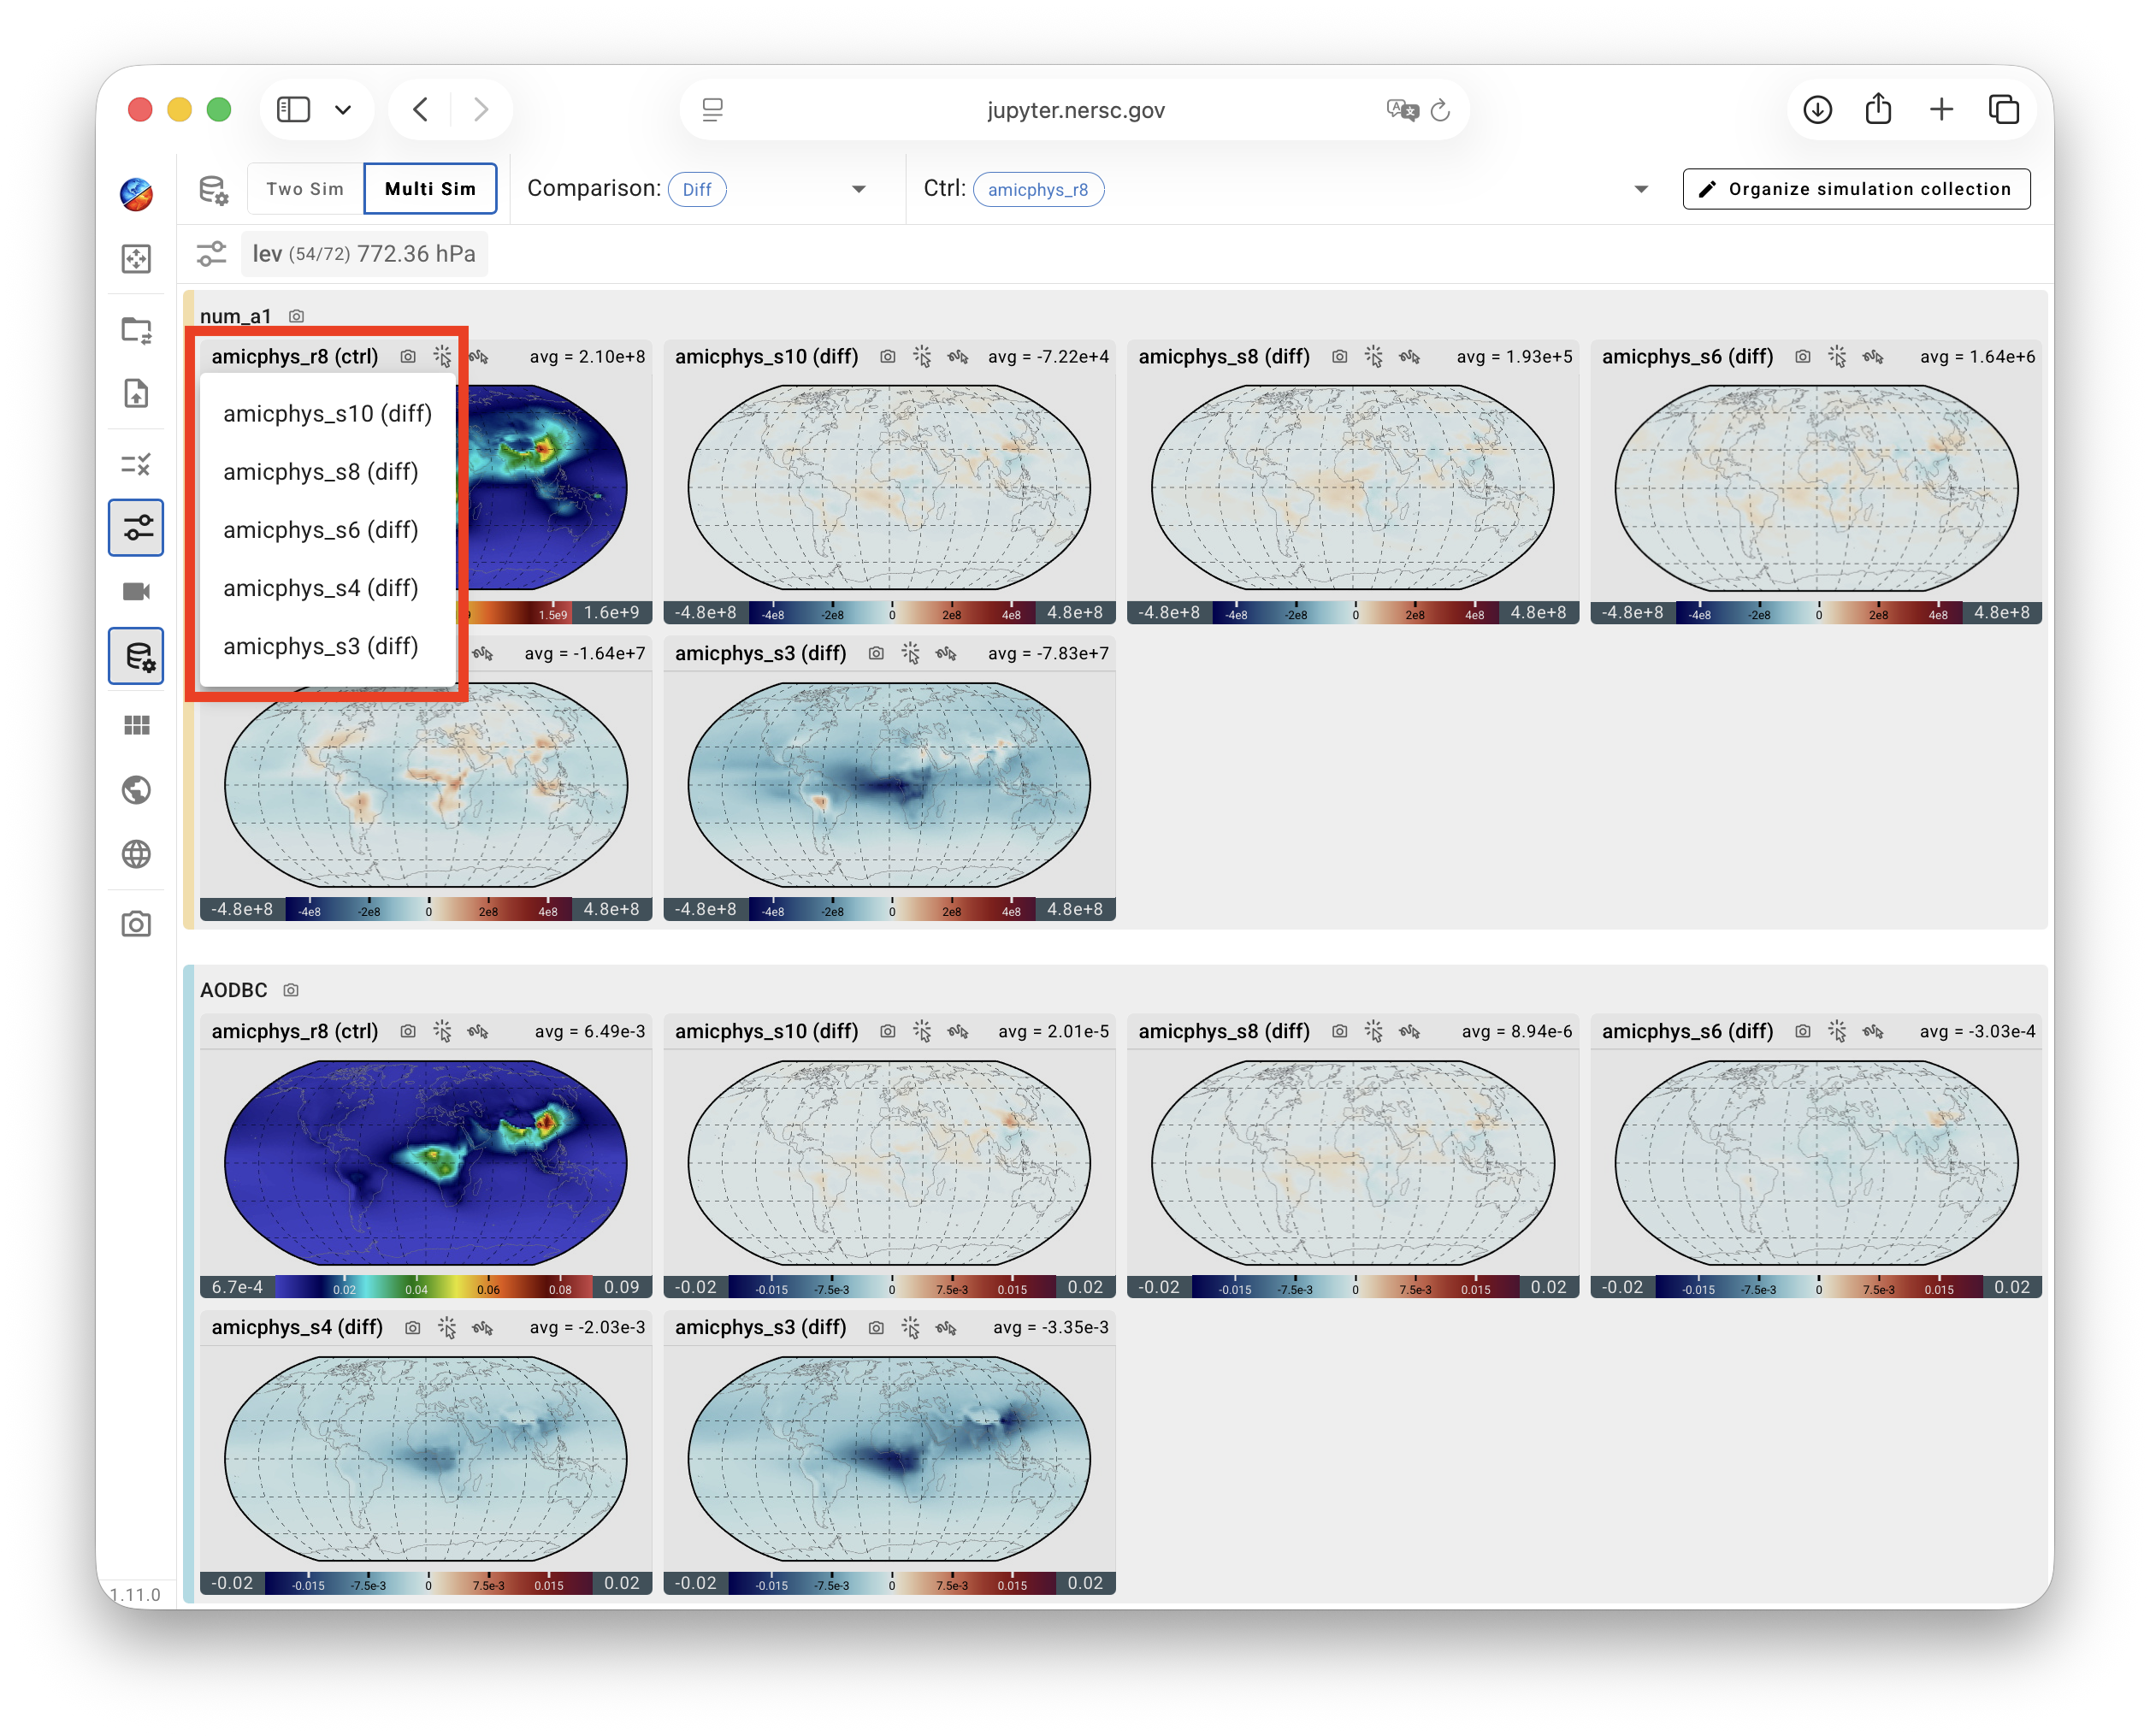Click the num_a1 amicphys_s3 diff map
The width and height of the screenshot is (2150, 1736).
[x=889, y=785]
